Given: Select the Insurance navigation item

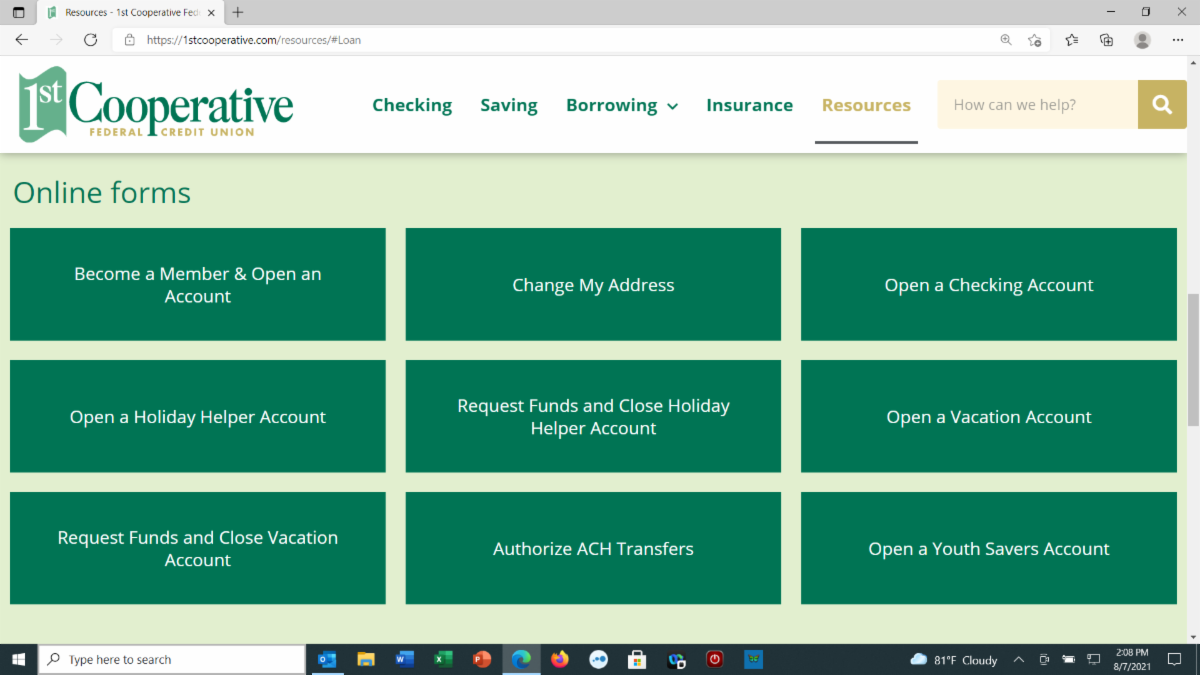Looking at the screenshot, I should pyautogui.click(x=749, y=105).
